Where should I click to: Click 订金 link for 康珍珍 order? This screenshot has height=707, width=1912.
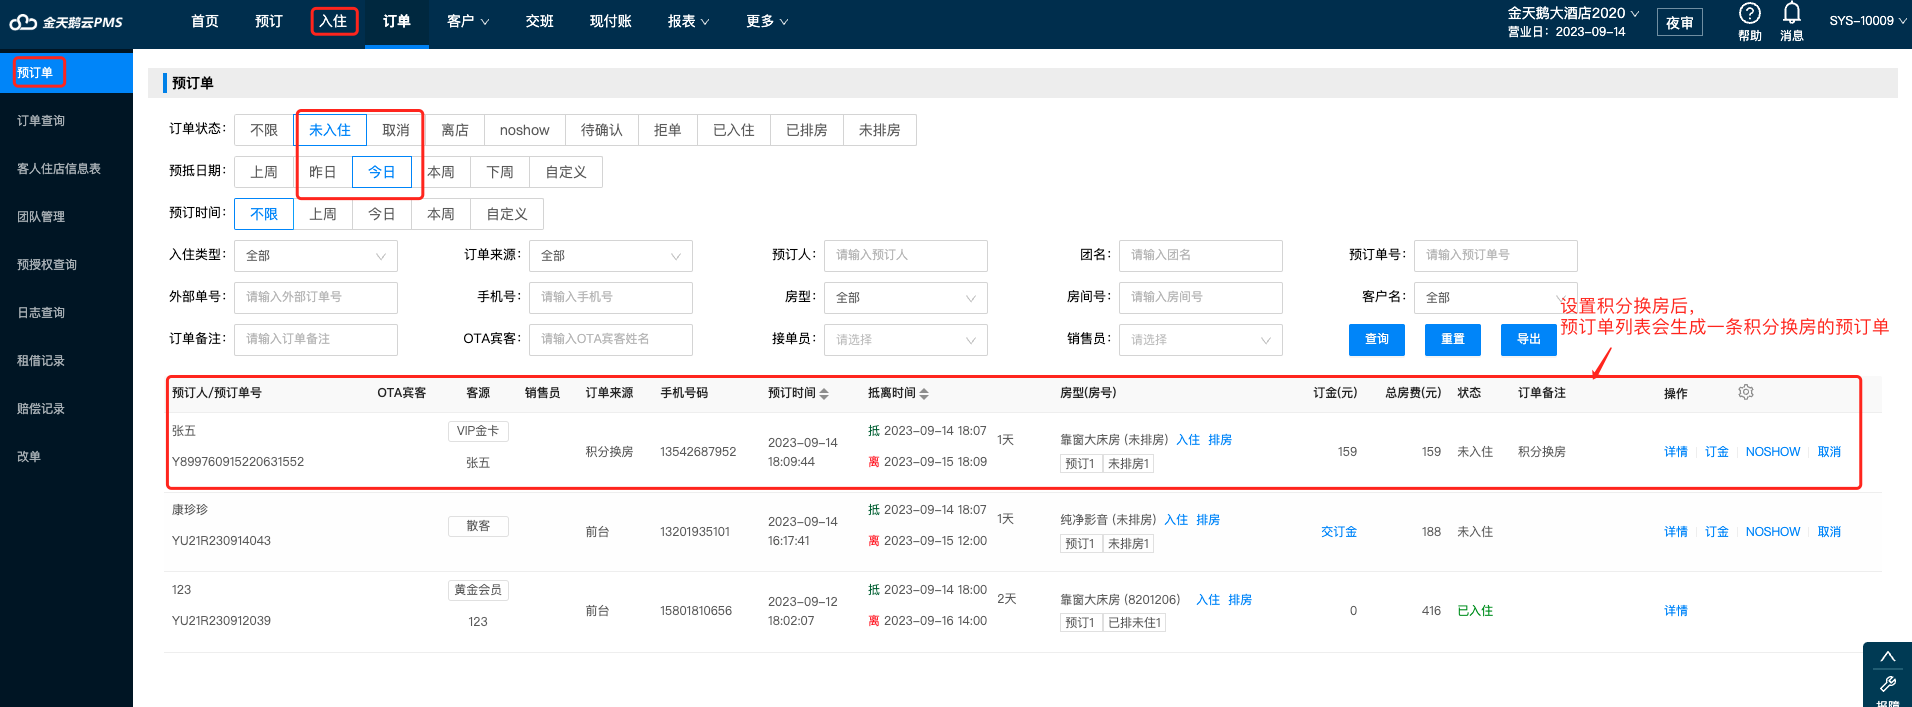(x=1717, y=532)
